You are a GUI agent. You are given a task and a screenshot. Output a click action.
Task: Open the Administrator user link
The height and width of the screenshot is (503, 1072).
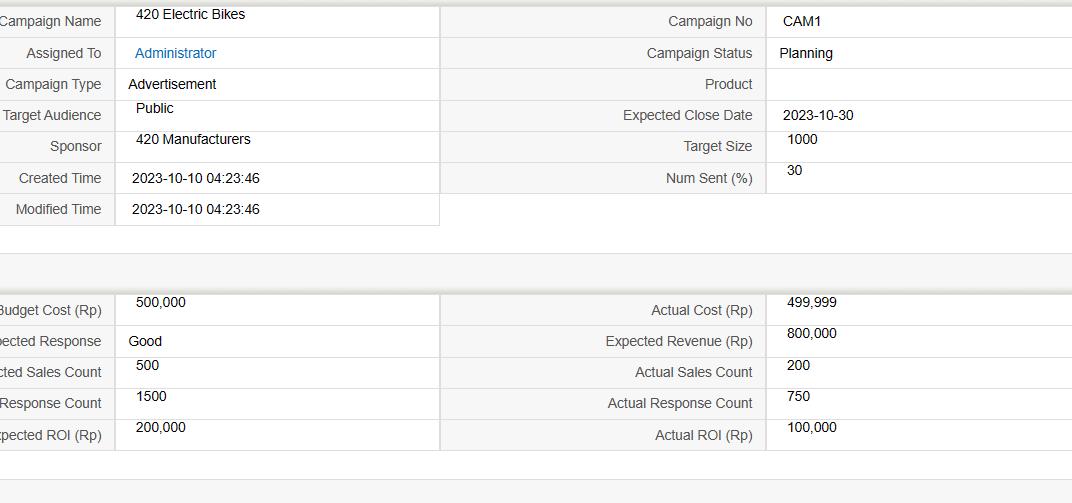[175, 53]
